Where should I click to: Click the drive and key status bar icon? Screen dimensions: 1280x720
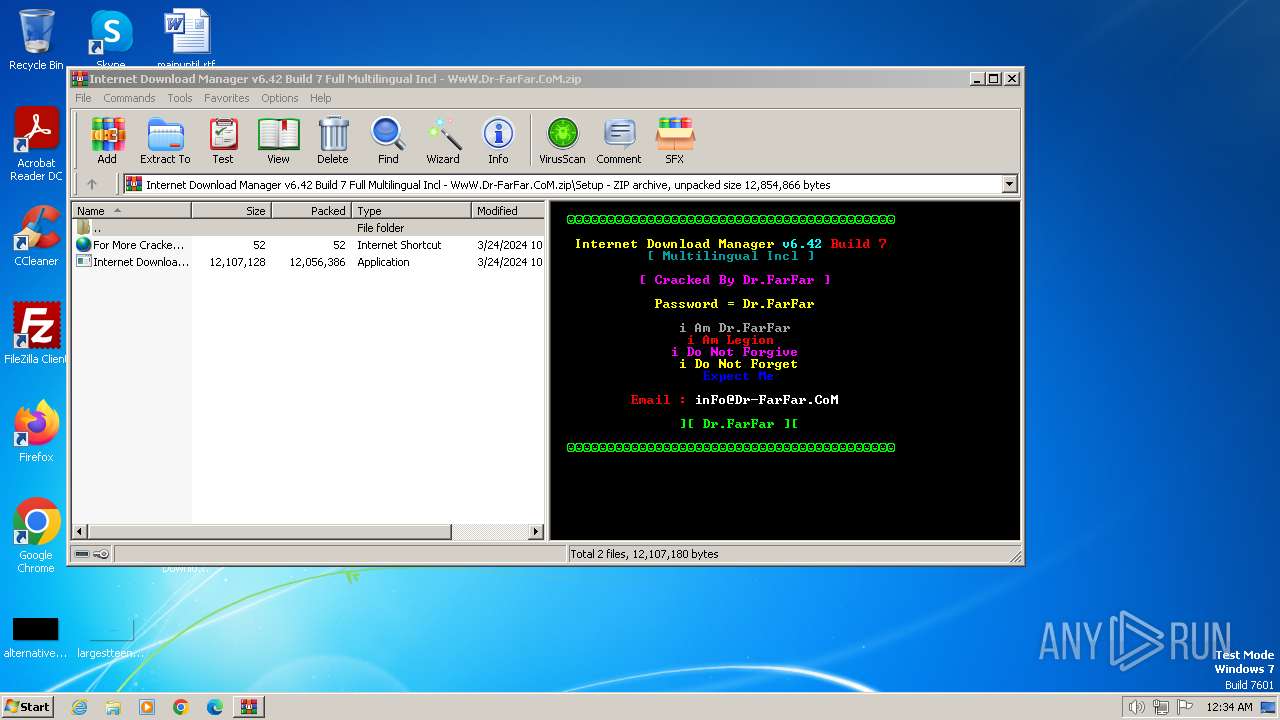(x=92, y=554)
